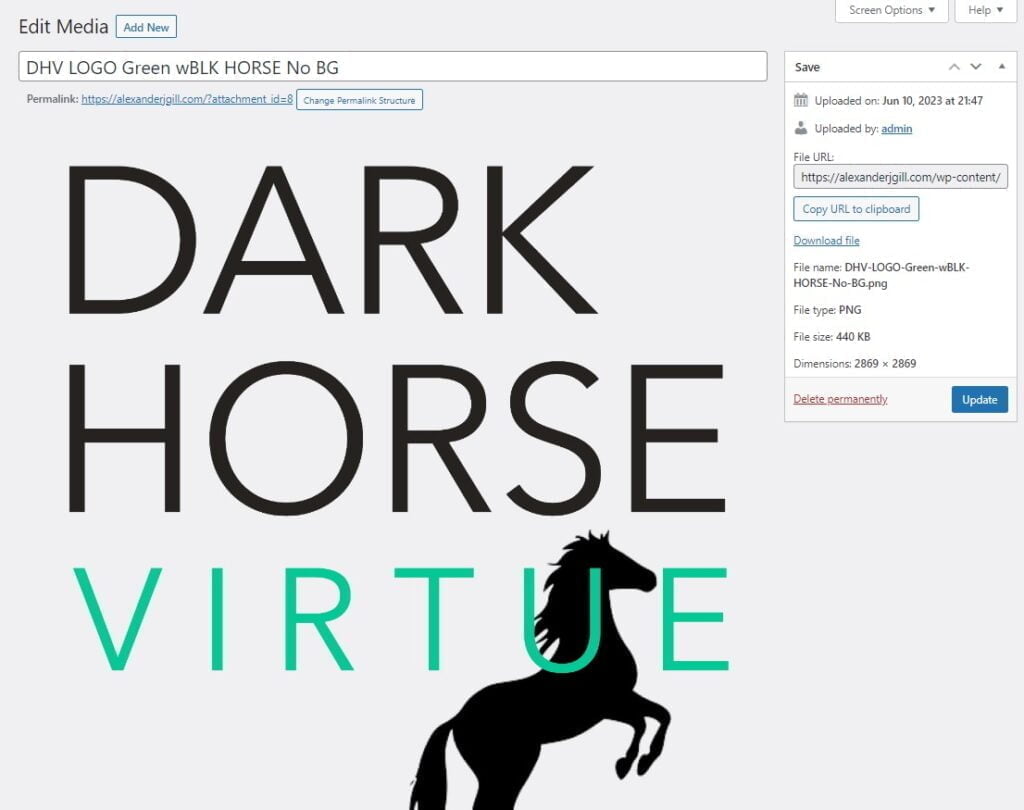1024x810 pixels.
Task: Click the 'Dimensions: 2869 × 2869' text
Action: (854, 364)
